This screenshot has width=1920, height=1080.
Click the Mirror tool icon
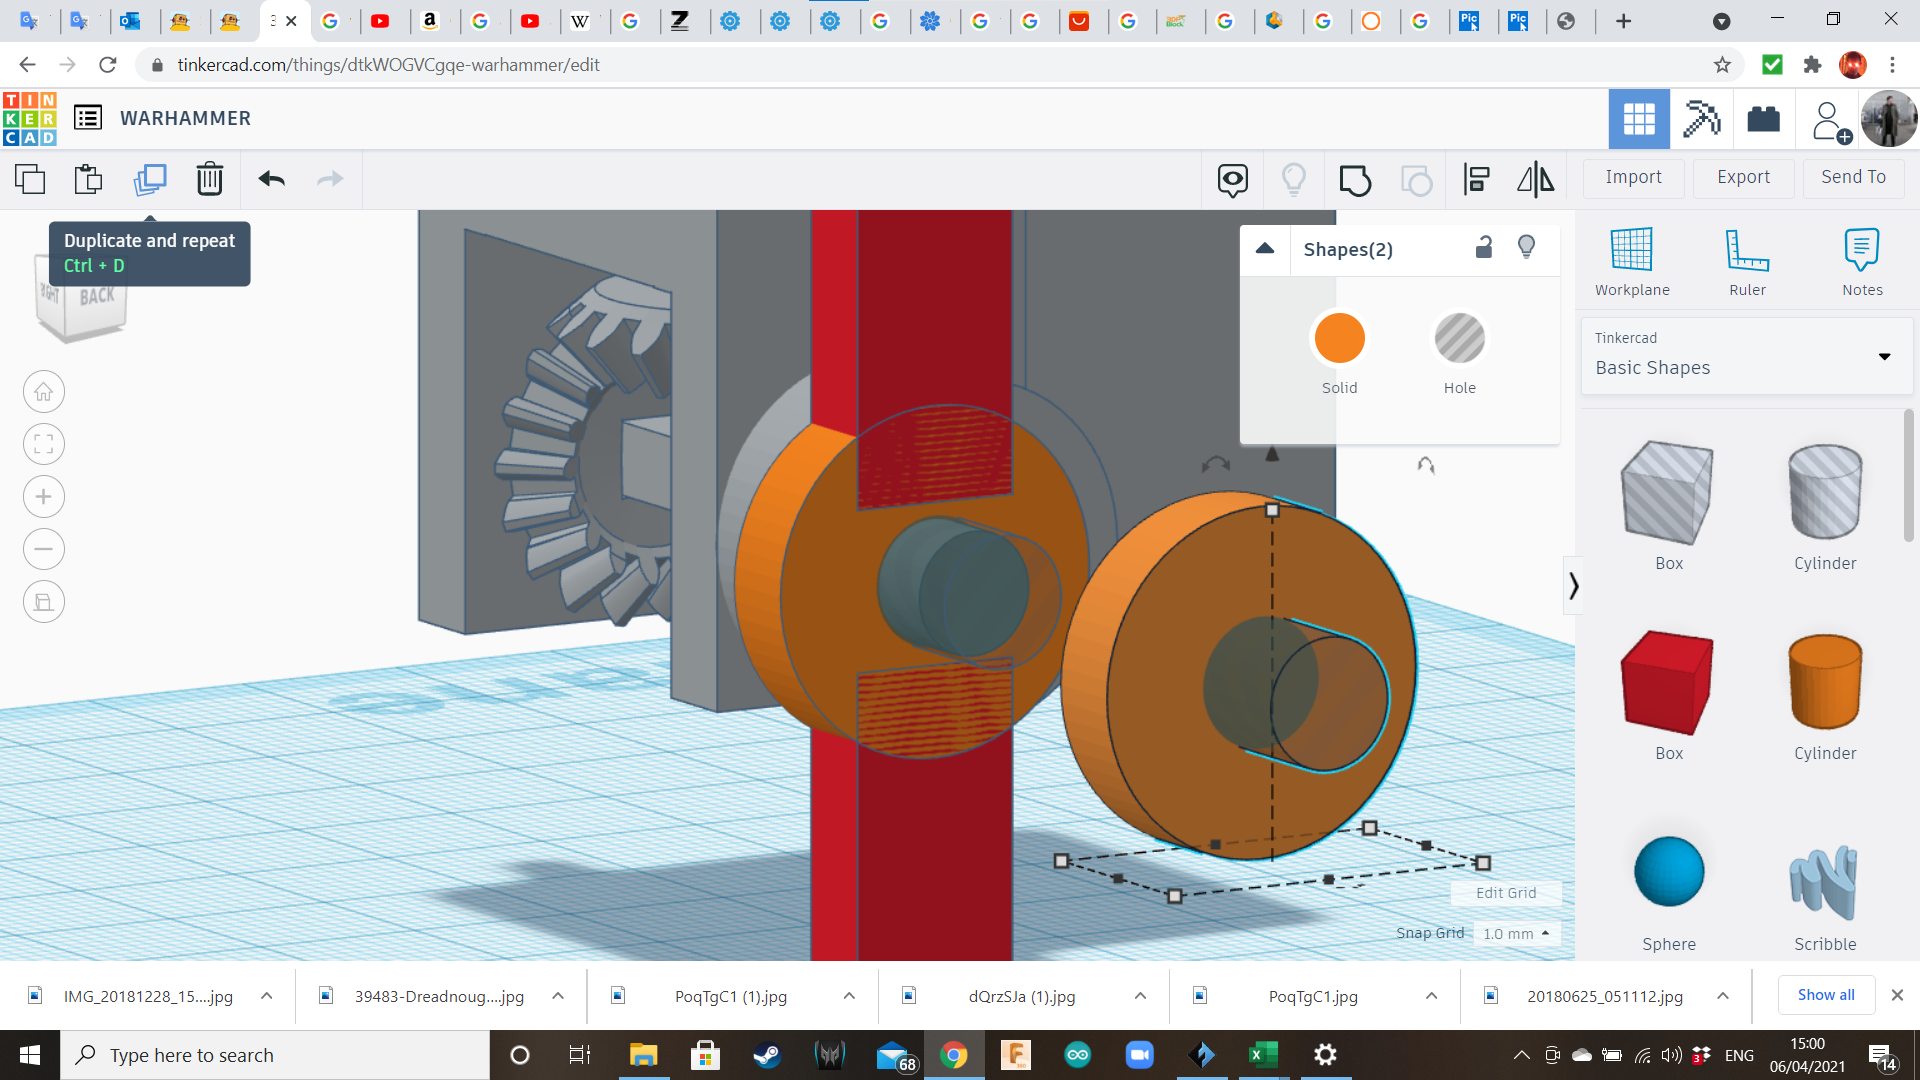tap(1535, 180)
